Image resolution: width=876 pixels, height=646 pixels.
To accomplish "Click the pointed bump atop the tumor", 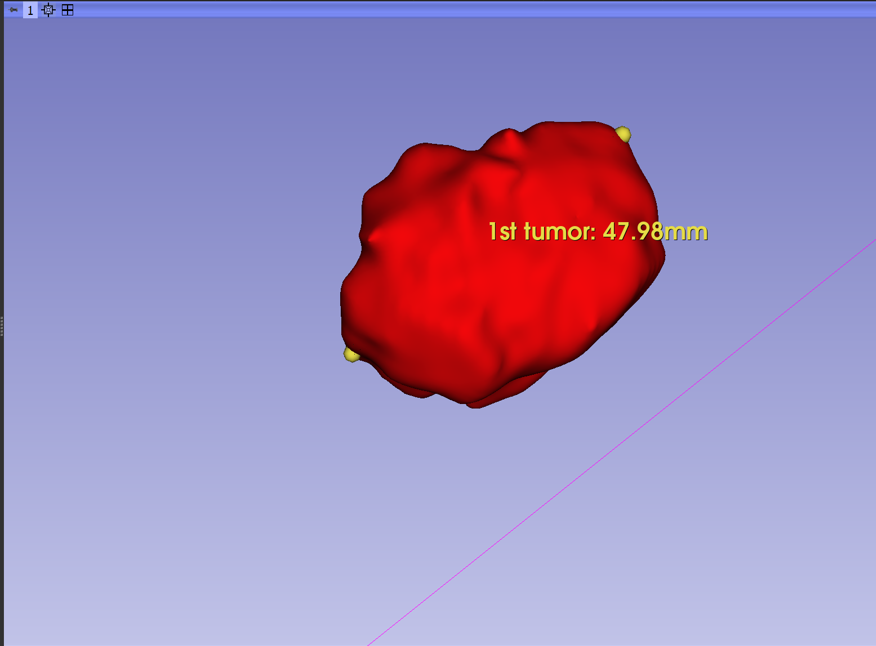I will 511,135.
